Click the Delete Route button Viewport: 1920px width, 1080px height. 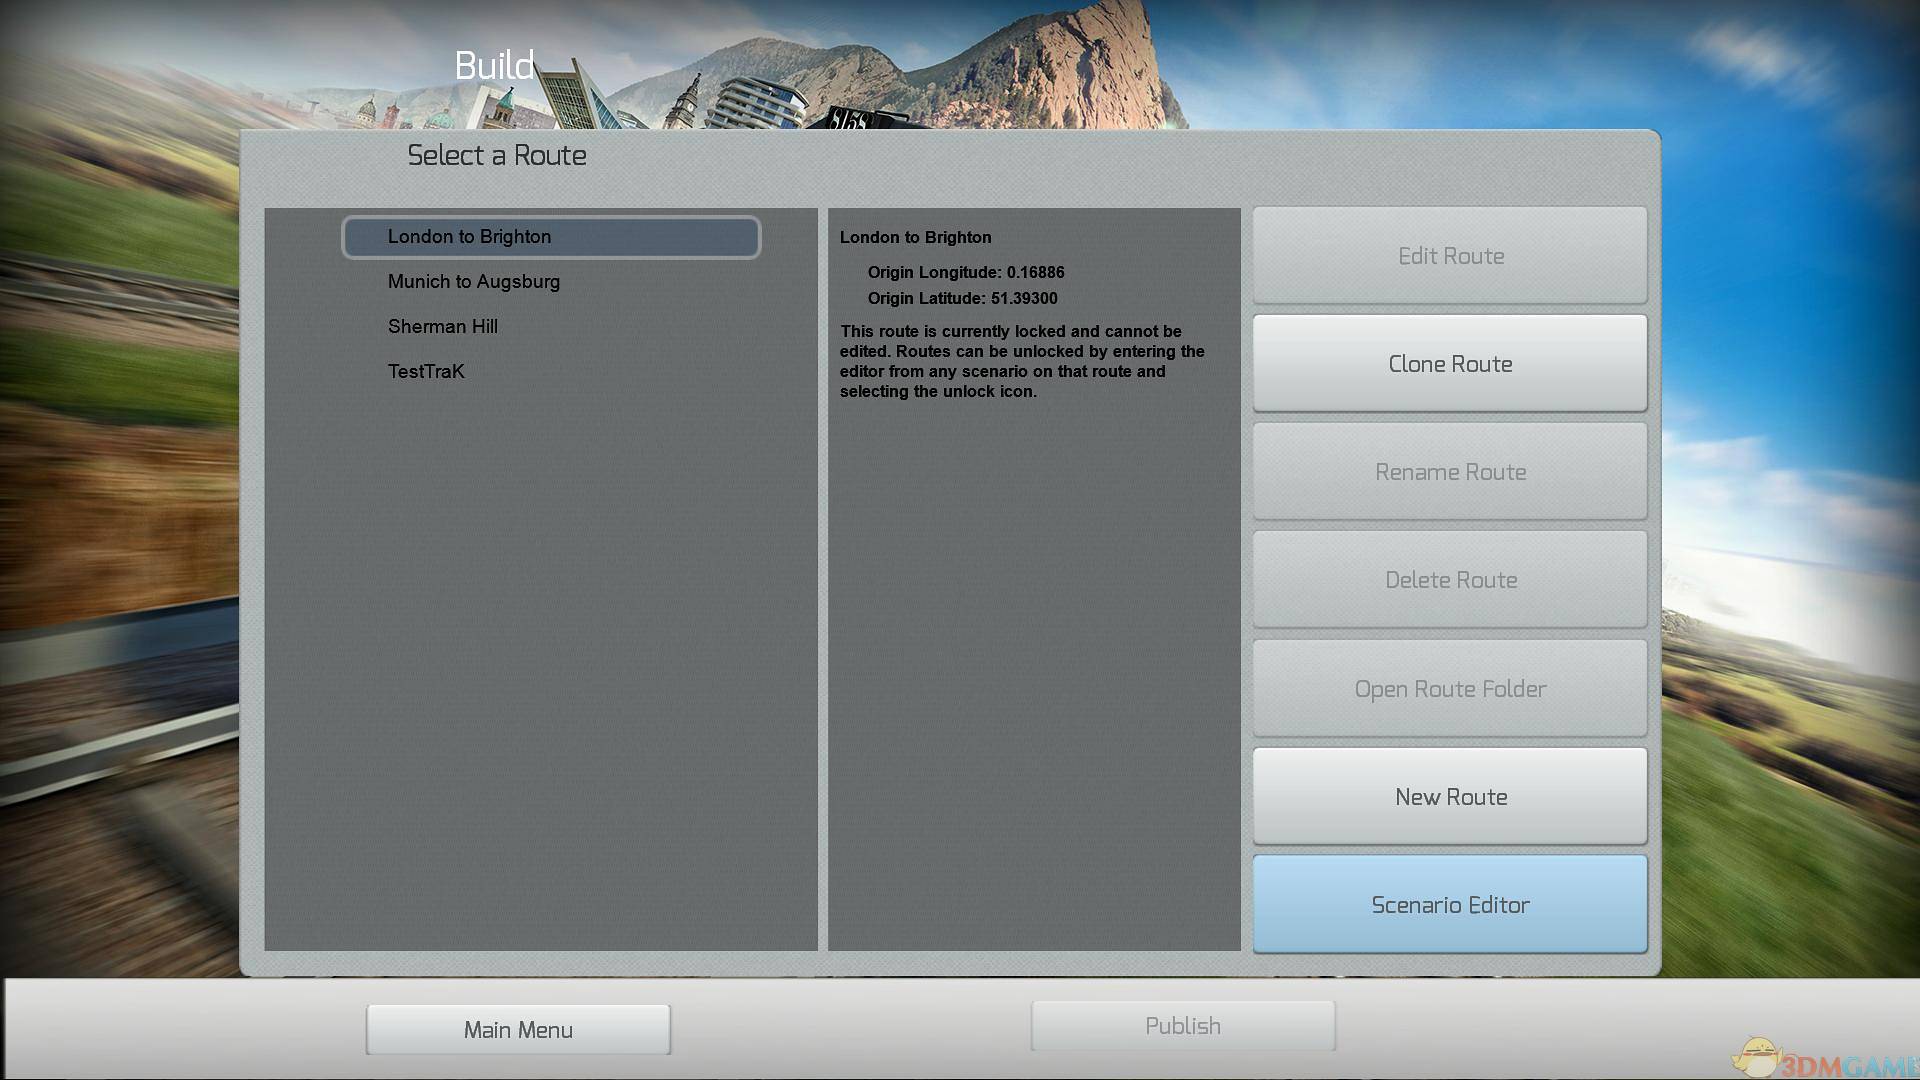pos(1449,580)
